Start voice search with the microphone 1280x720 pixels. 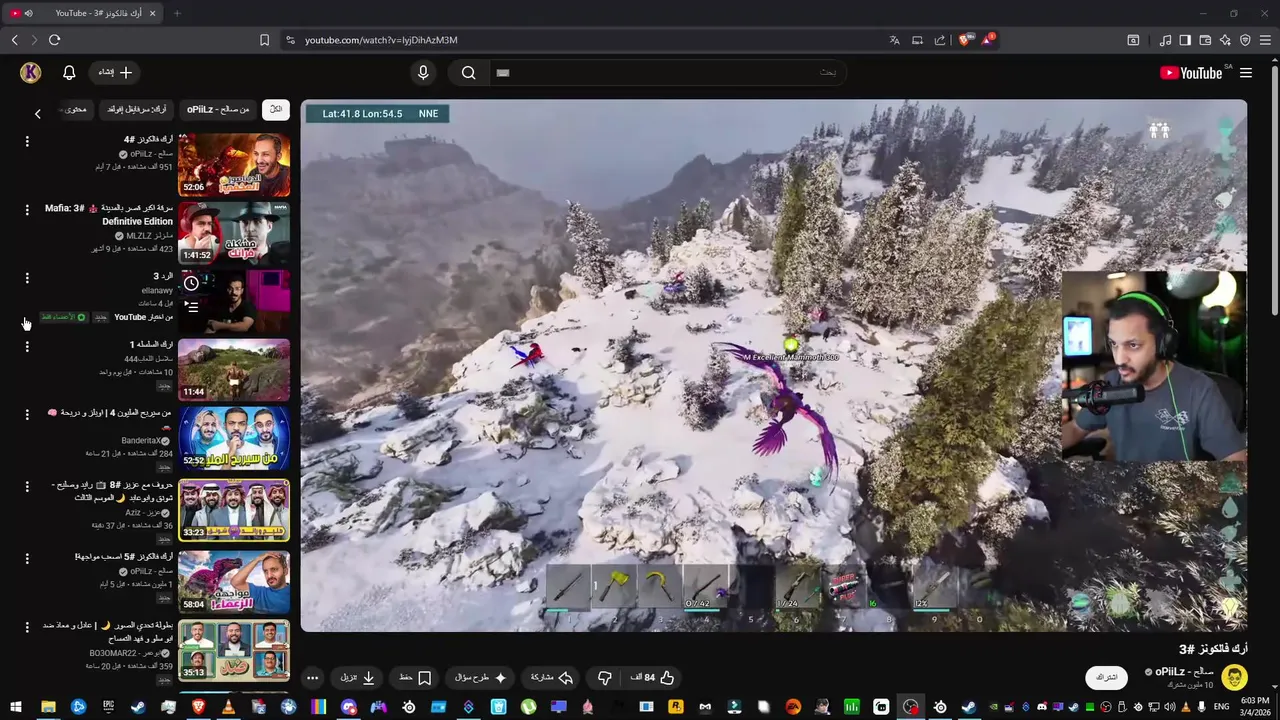point(423,72)
